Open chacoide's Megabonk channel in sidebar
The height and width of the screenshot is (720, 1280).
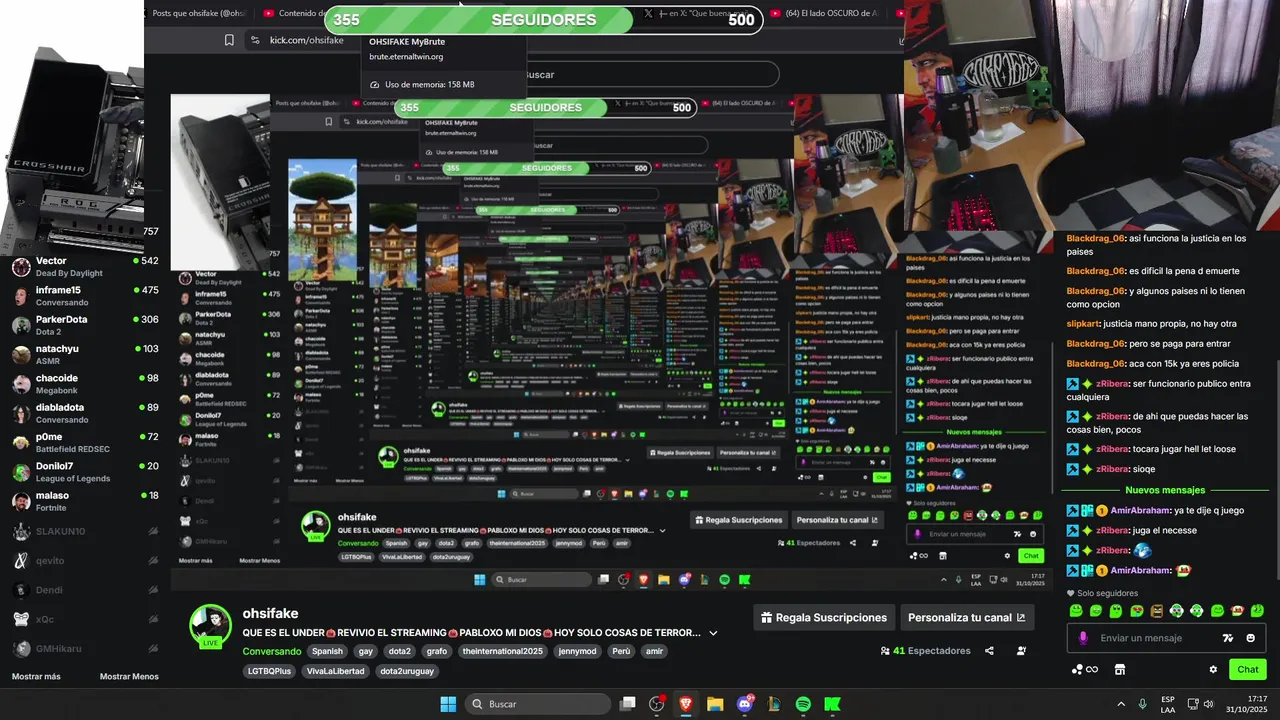[85, 384]
